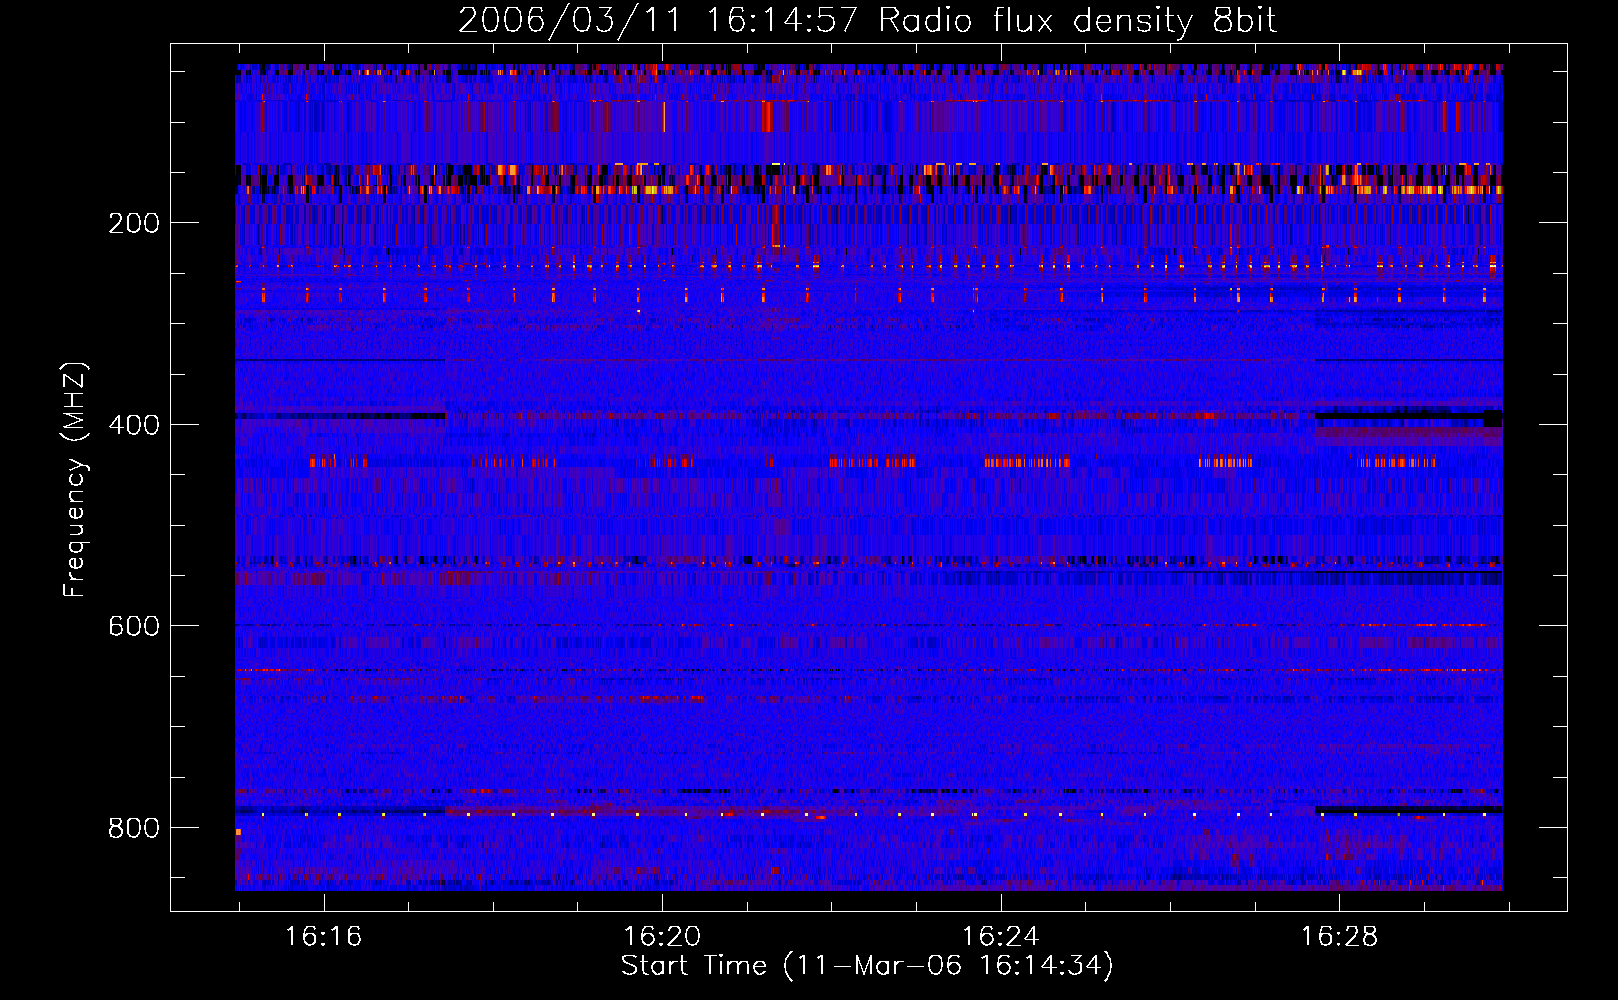Viewport: 1618px width, 1000px height.
Task: Click the 600 frequency tick label
Action: pyautogui.click(x=134, y=626)
